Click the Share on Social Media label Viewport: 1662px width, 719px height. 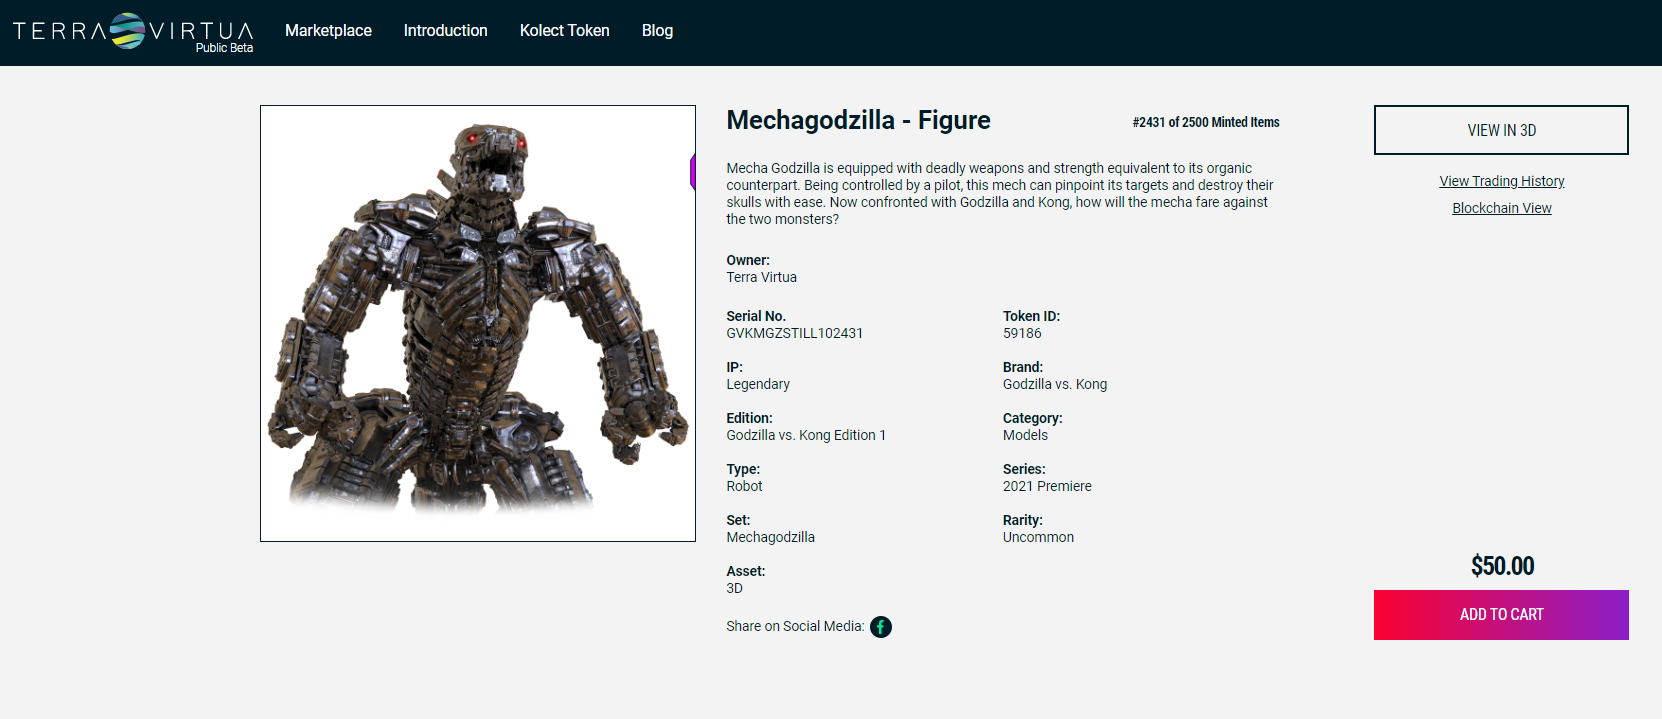point(795,626)
